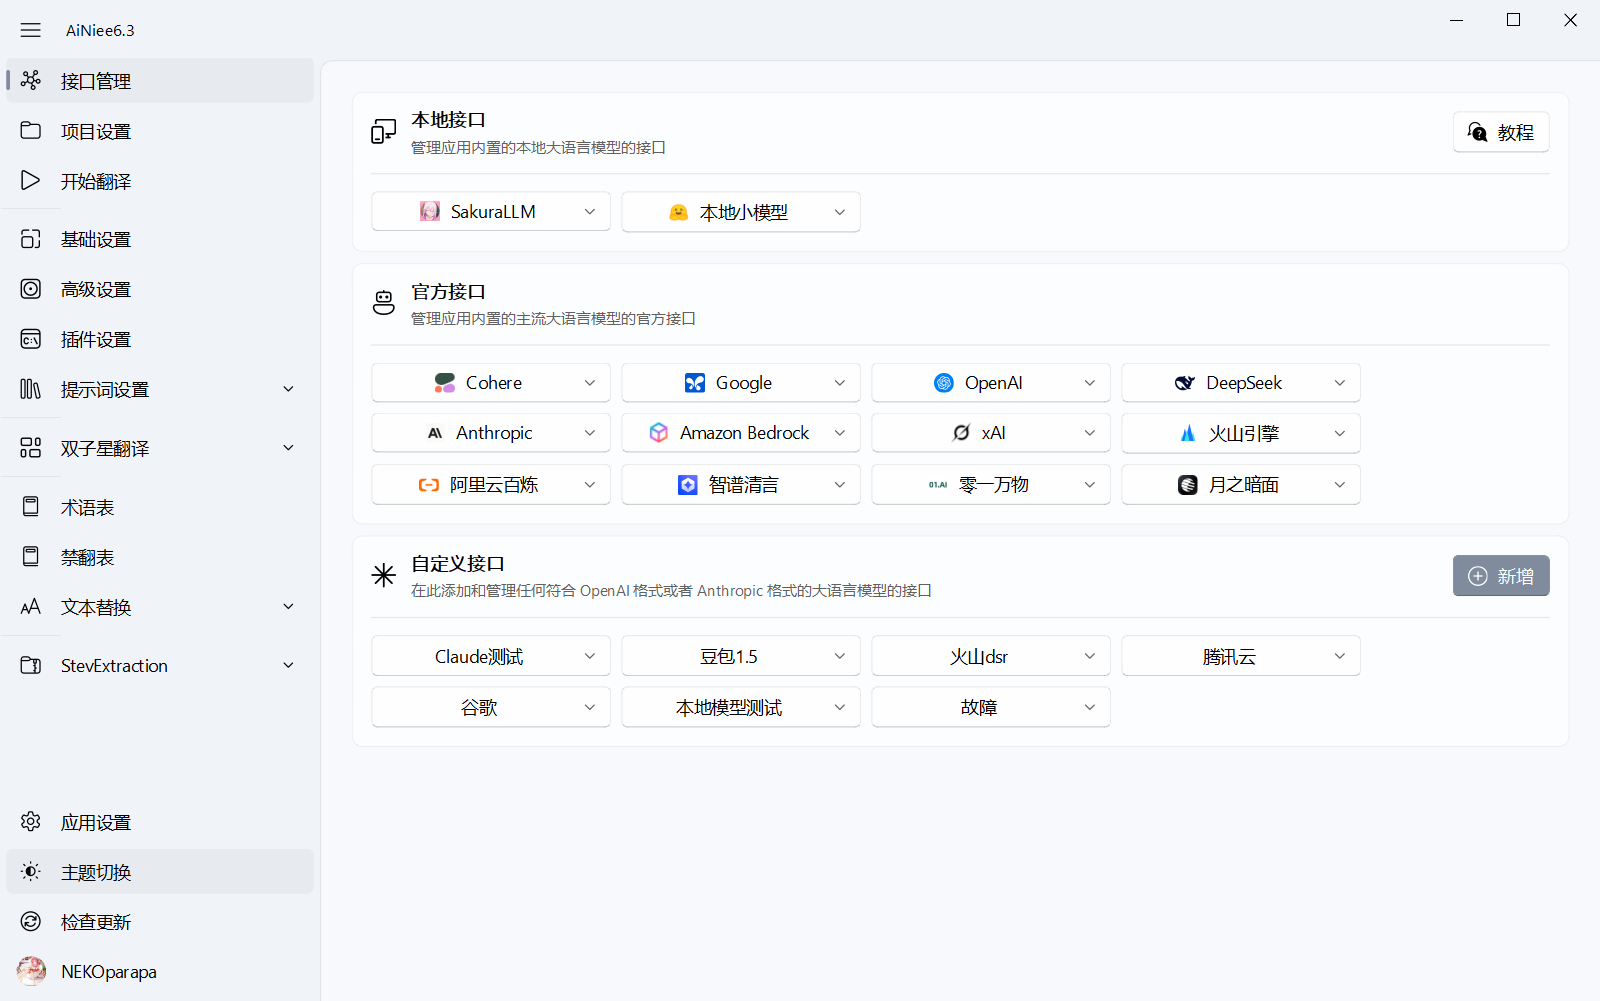The width and height of the screenshot is (1600, 1001).
Task: Click the Cohere logo icon
Action: 445,382
